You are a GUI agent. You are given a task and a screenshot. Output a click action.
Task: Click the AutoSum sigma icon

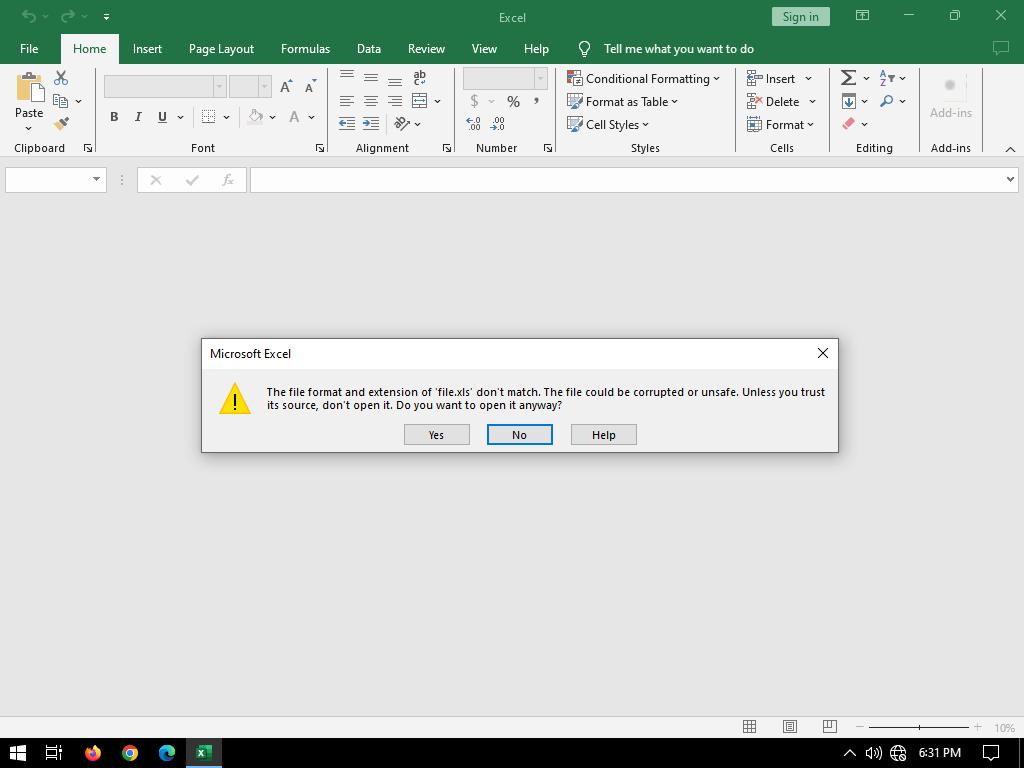(x=848, y=78)
